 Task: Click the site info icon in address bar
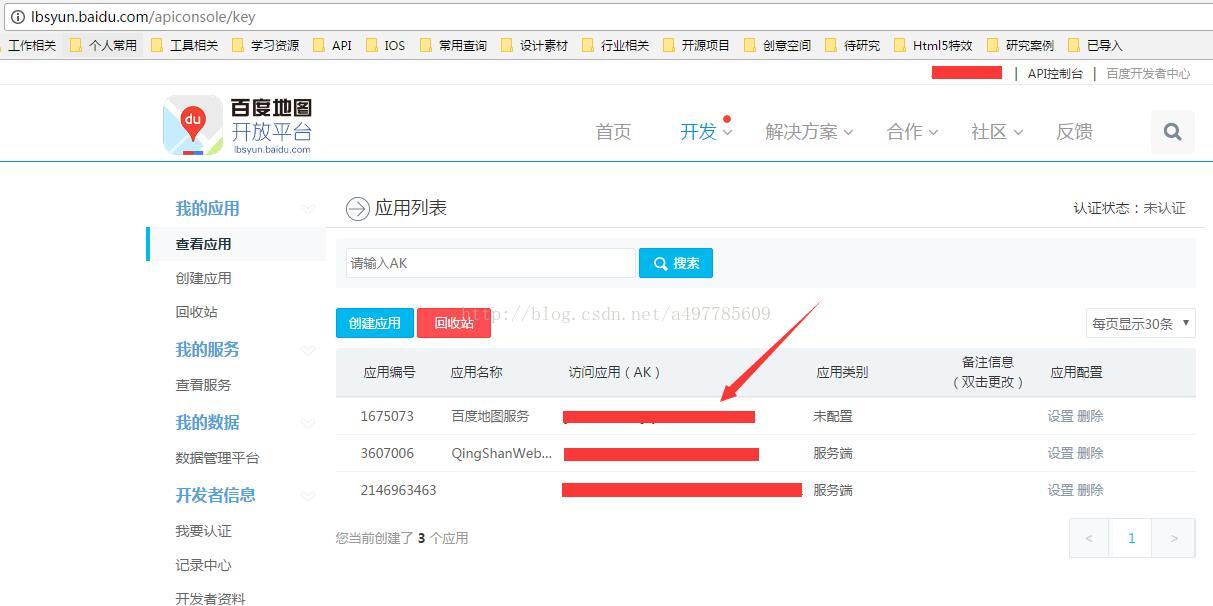[17, 17]
